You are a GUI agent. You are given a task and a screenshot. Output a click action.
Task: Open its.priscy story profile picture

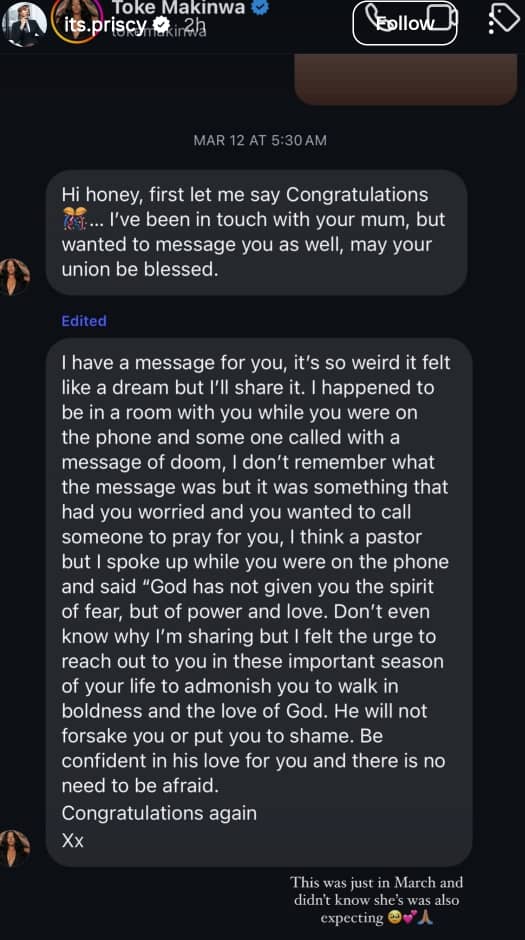coord(24,24)
